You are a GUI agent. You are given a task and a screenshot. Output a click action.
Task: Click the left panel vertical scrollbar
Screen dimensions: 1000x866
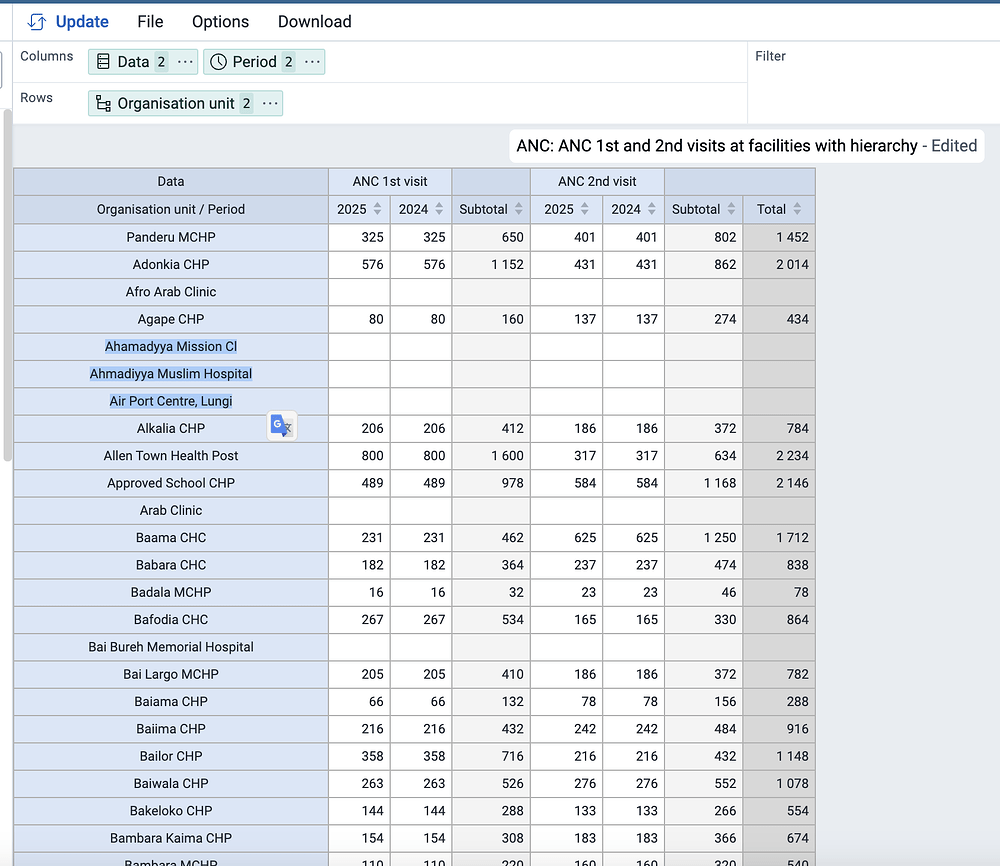point(8,284)
